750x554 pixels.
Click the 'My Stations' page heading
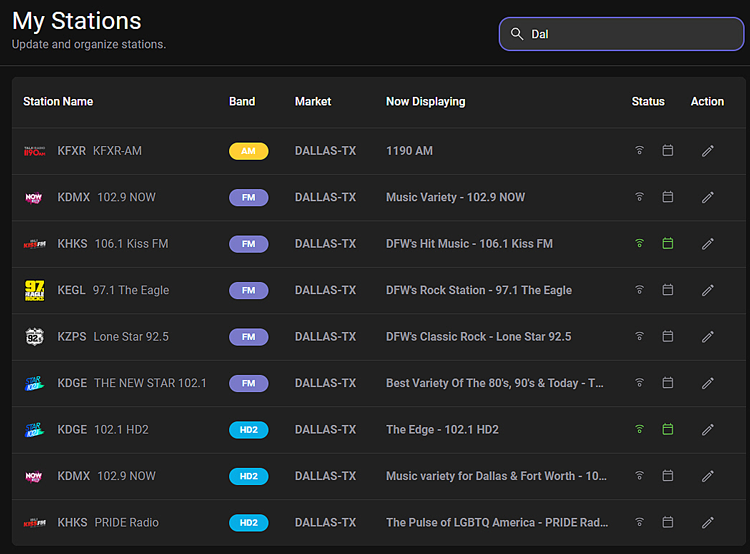pyautogui.click(x=77, y=21)
